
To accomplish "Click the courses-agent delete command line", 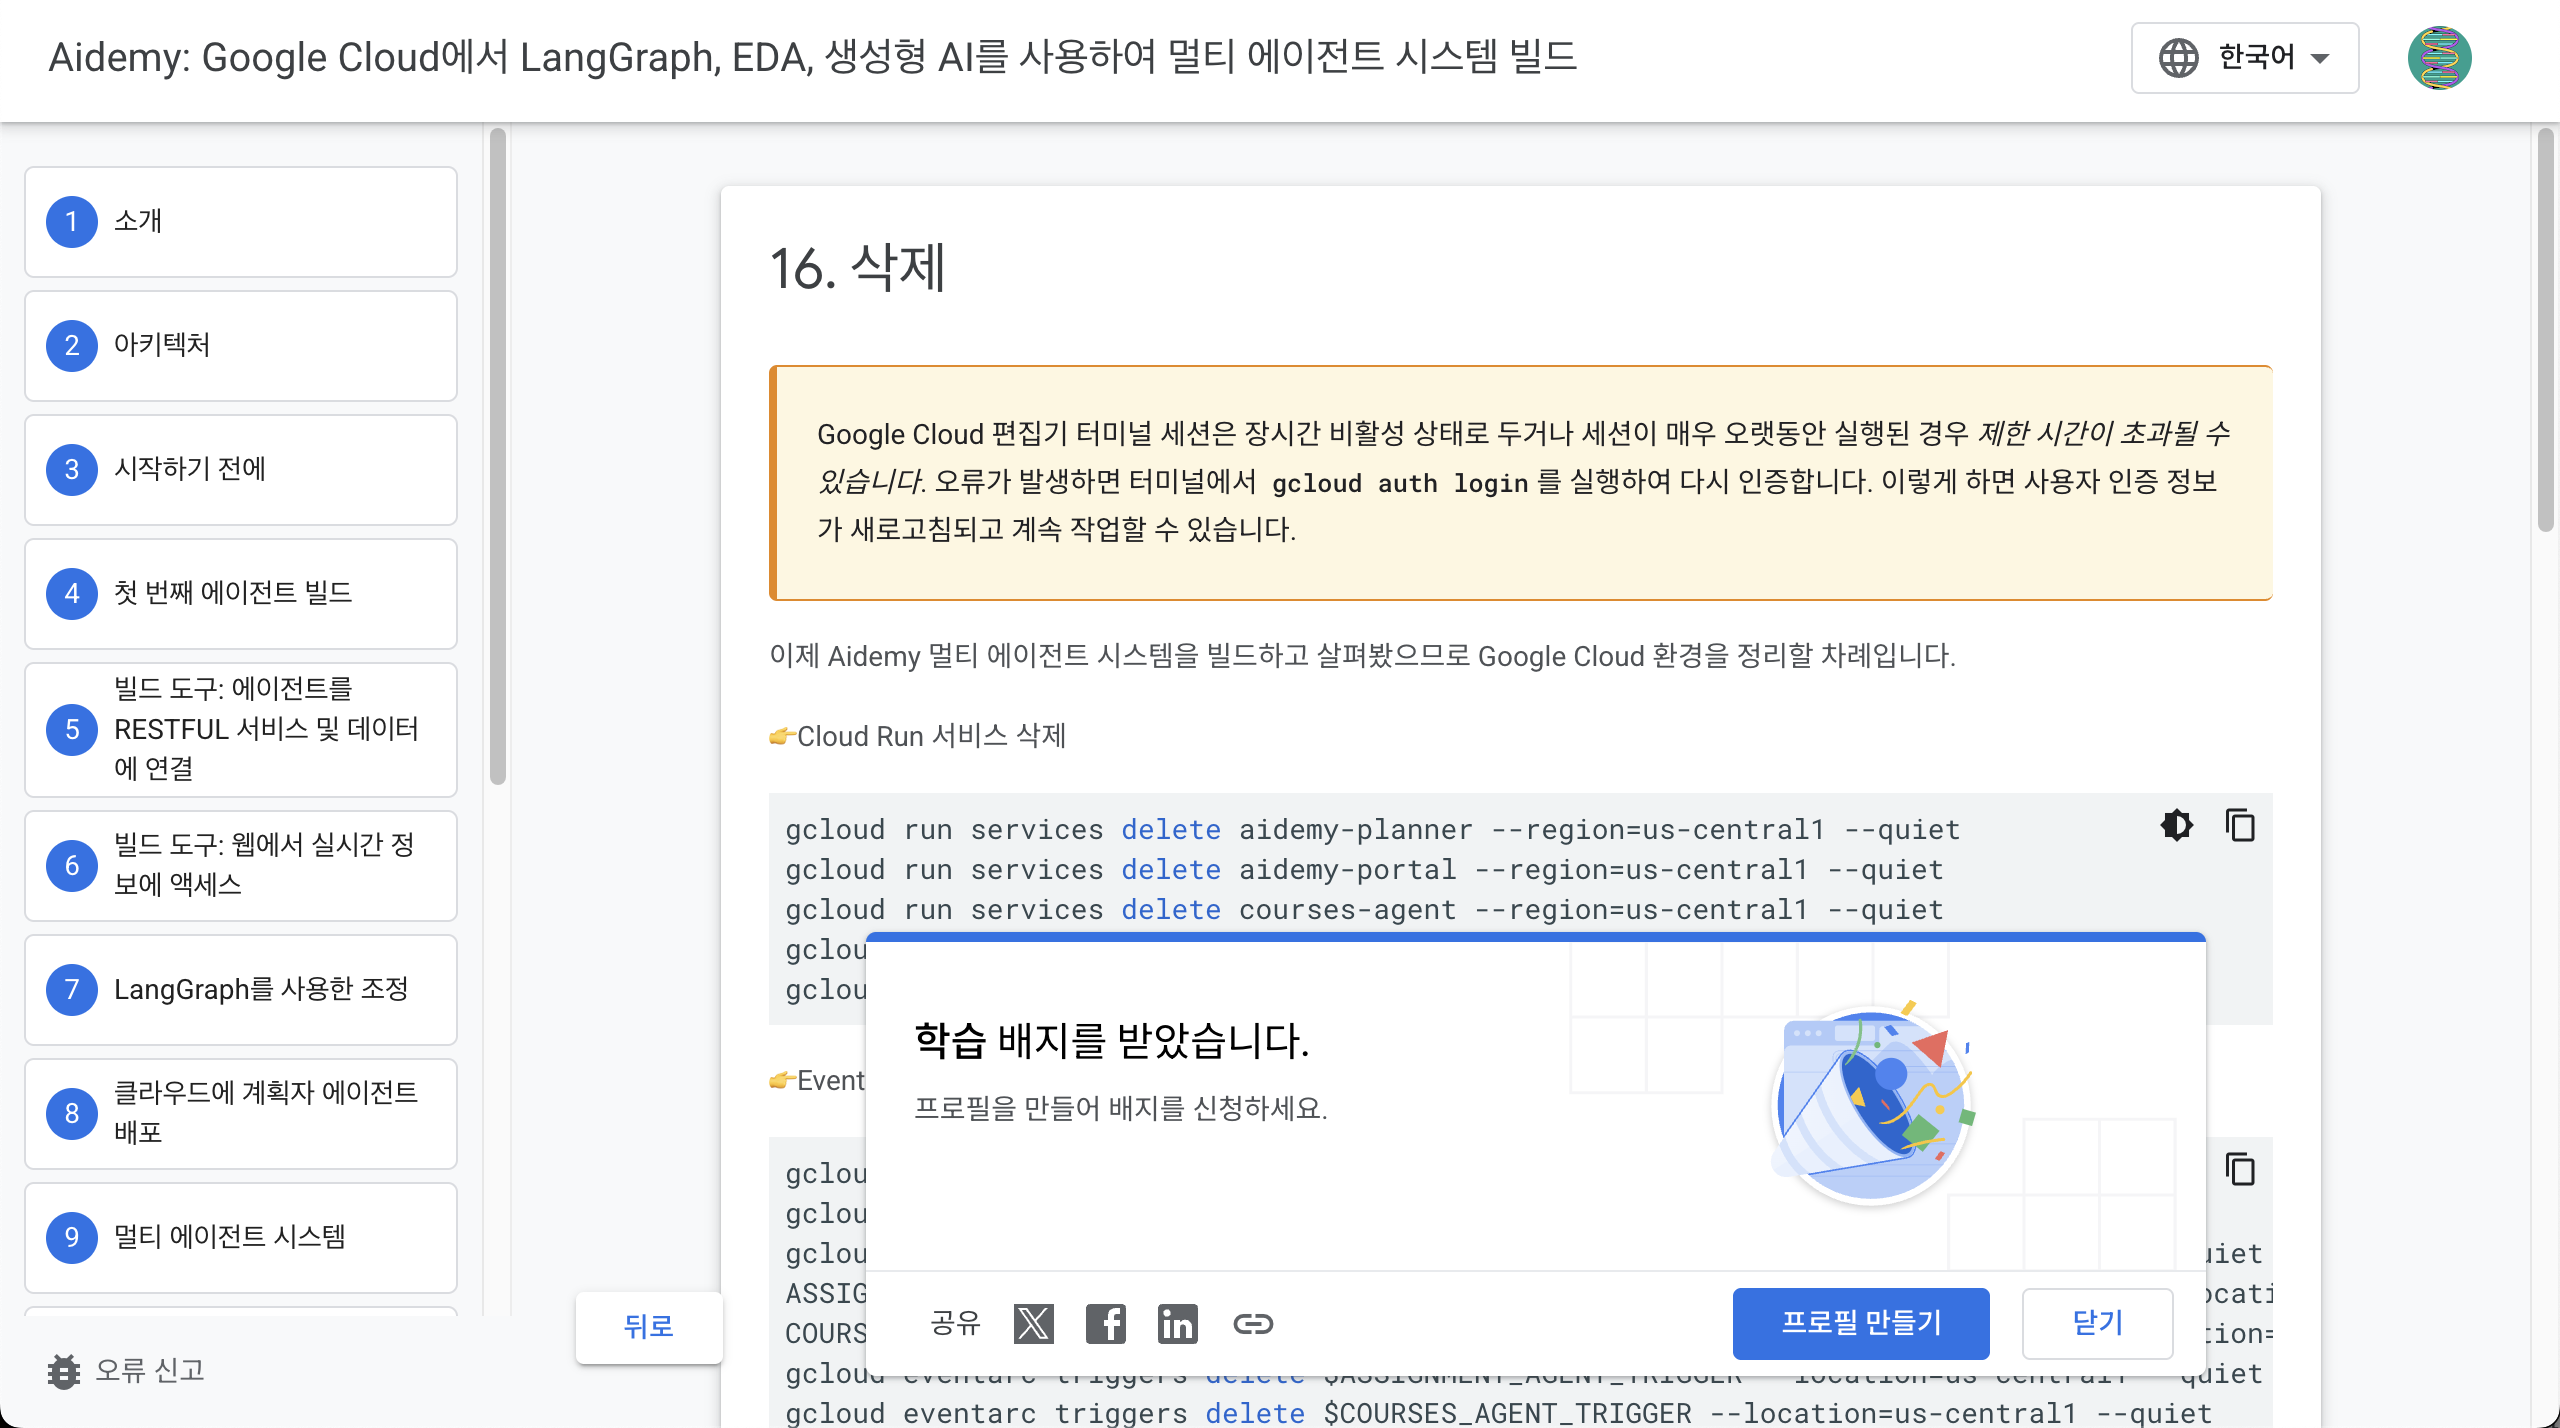I will [1364, 910].
